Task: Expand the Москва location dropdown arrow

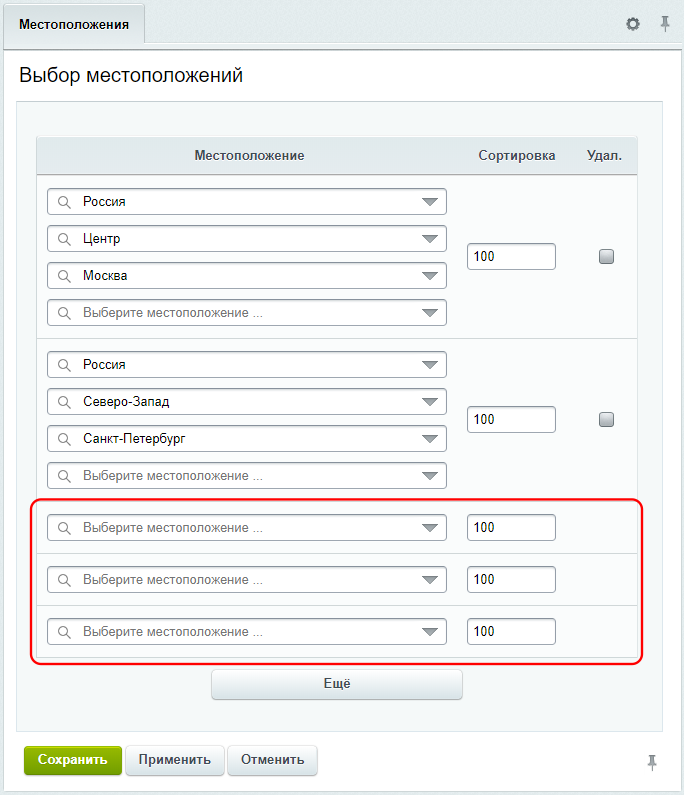Action: [x=429, y=276]
